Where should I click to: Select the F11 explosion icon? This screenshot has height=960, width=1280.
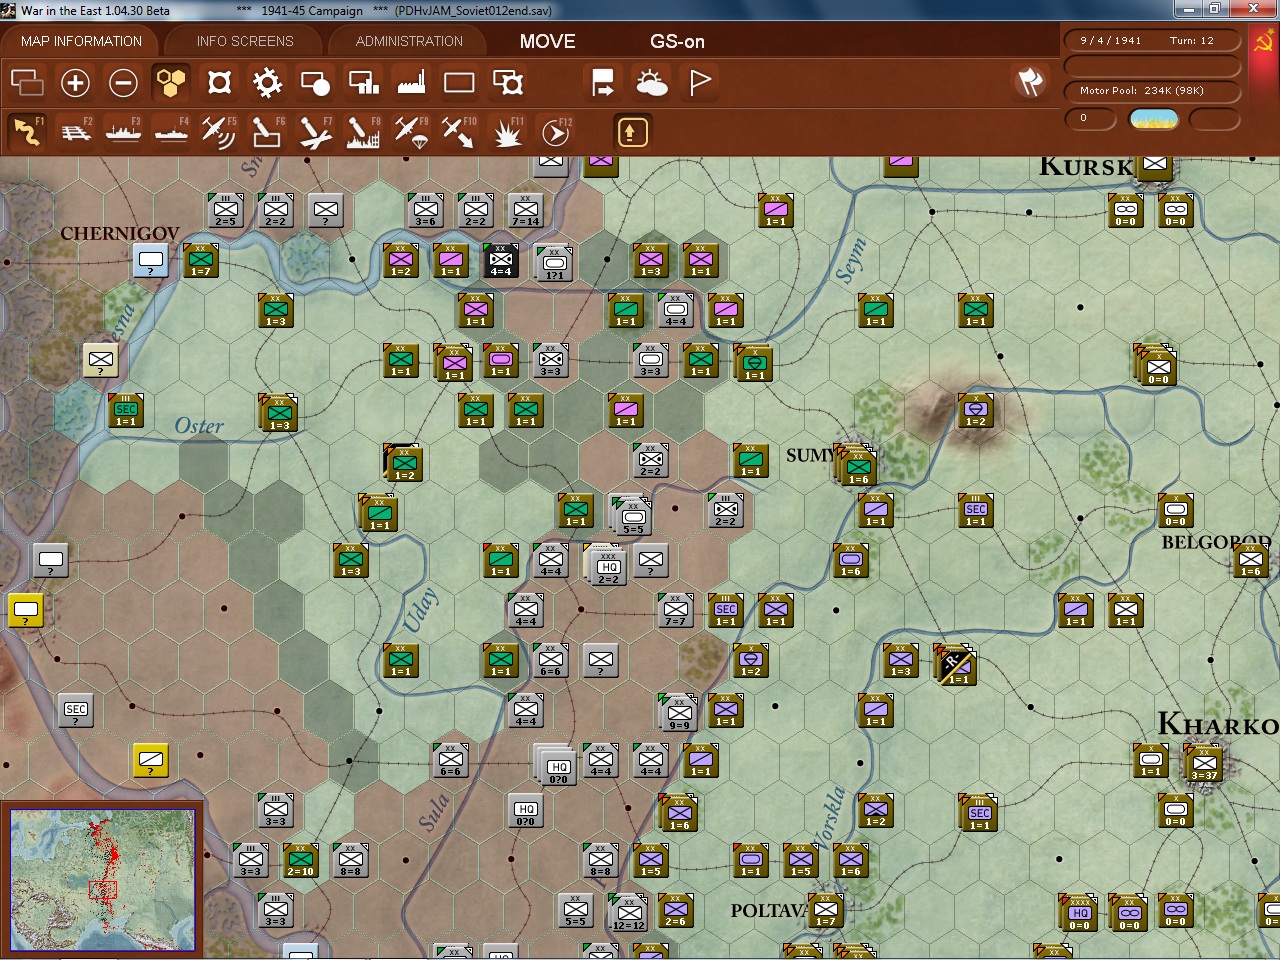click(x=507, y=132)
